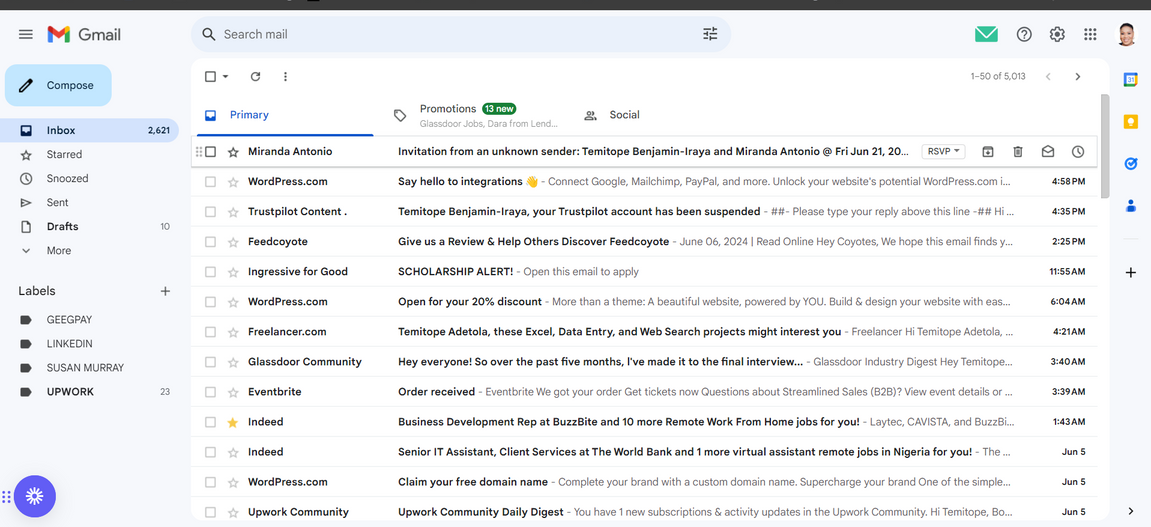Tick the Freelancer.com email checkbox
The height and width of the screenshot is (527, 1151).
(x=211, y=332)
